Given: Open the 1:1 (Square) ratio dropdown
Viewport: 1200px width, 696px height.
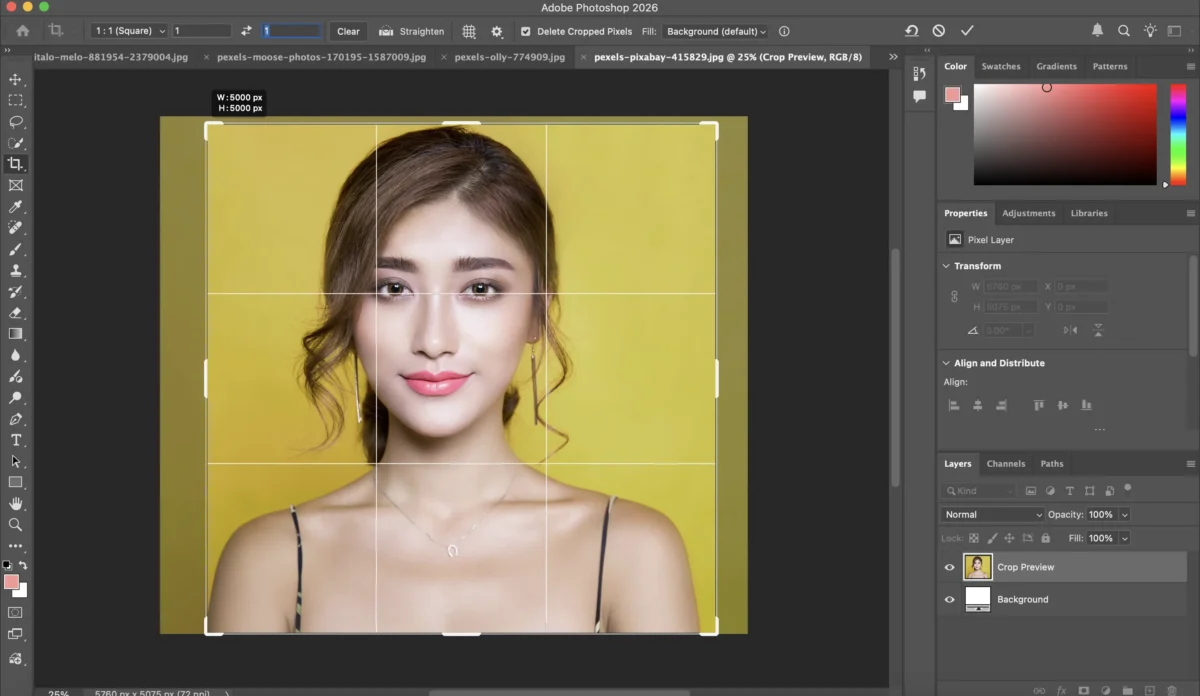Looking at the screenshot, I should coord(127,31).
